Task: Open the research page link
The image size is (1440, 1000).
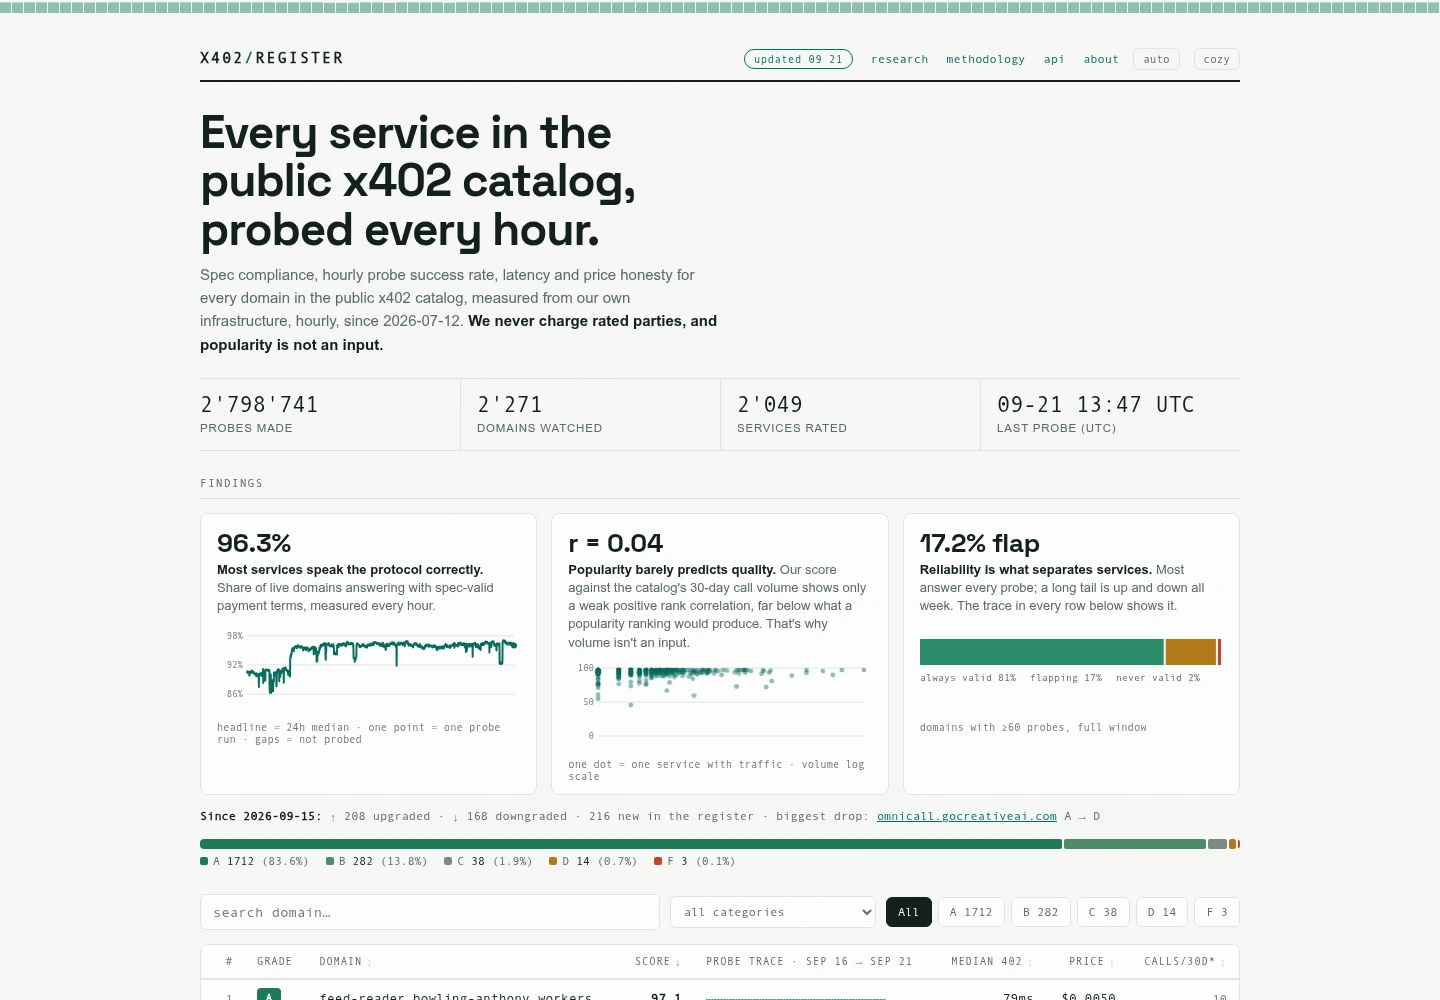Action: 899,59
